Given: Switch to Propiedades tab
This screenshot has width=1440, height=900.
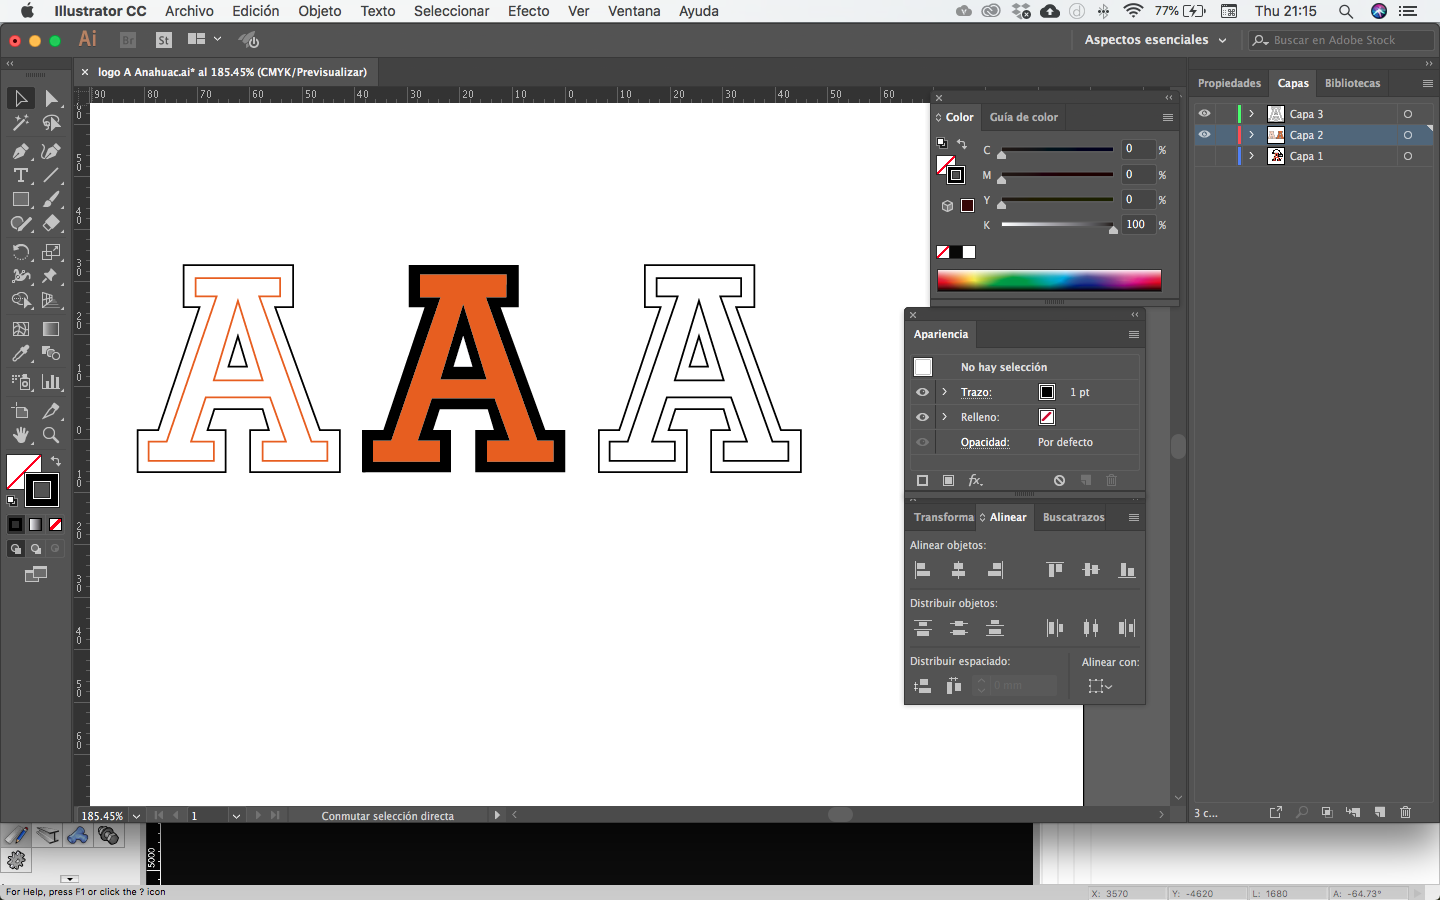Looking at the screenshot, I should coord(1229,83).
